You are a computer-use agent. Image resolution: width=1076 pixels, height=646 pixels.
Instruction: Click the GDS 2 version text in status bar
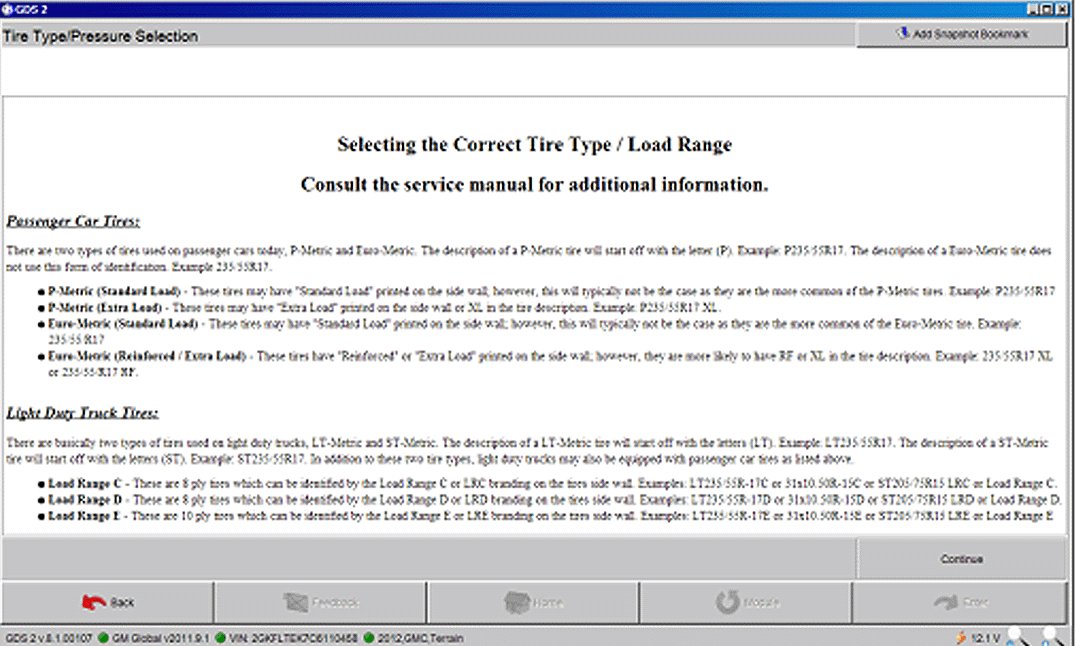(49, 637)
